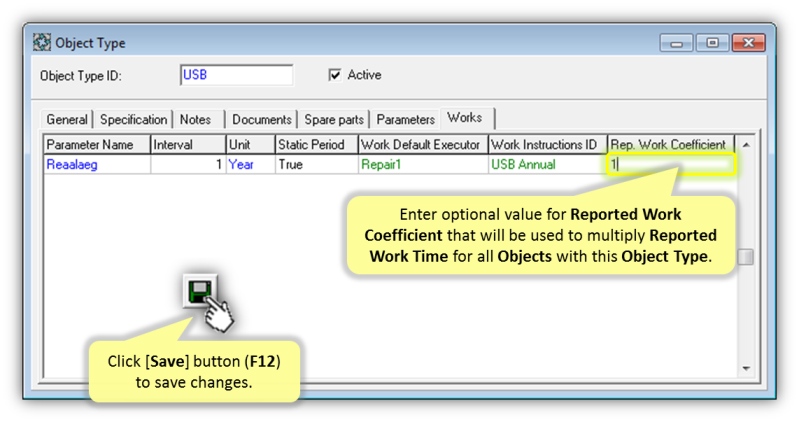Select the Year unit cell
Screen dimensions: 799x422
(x=249, y=164)
